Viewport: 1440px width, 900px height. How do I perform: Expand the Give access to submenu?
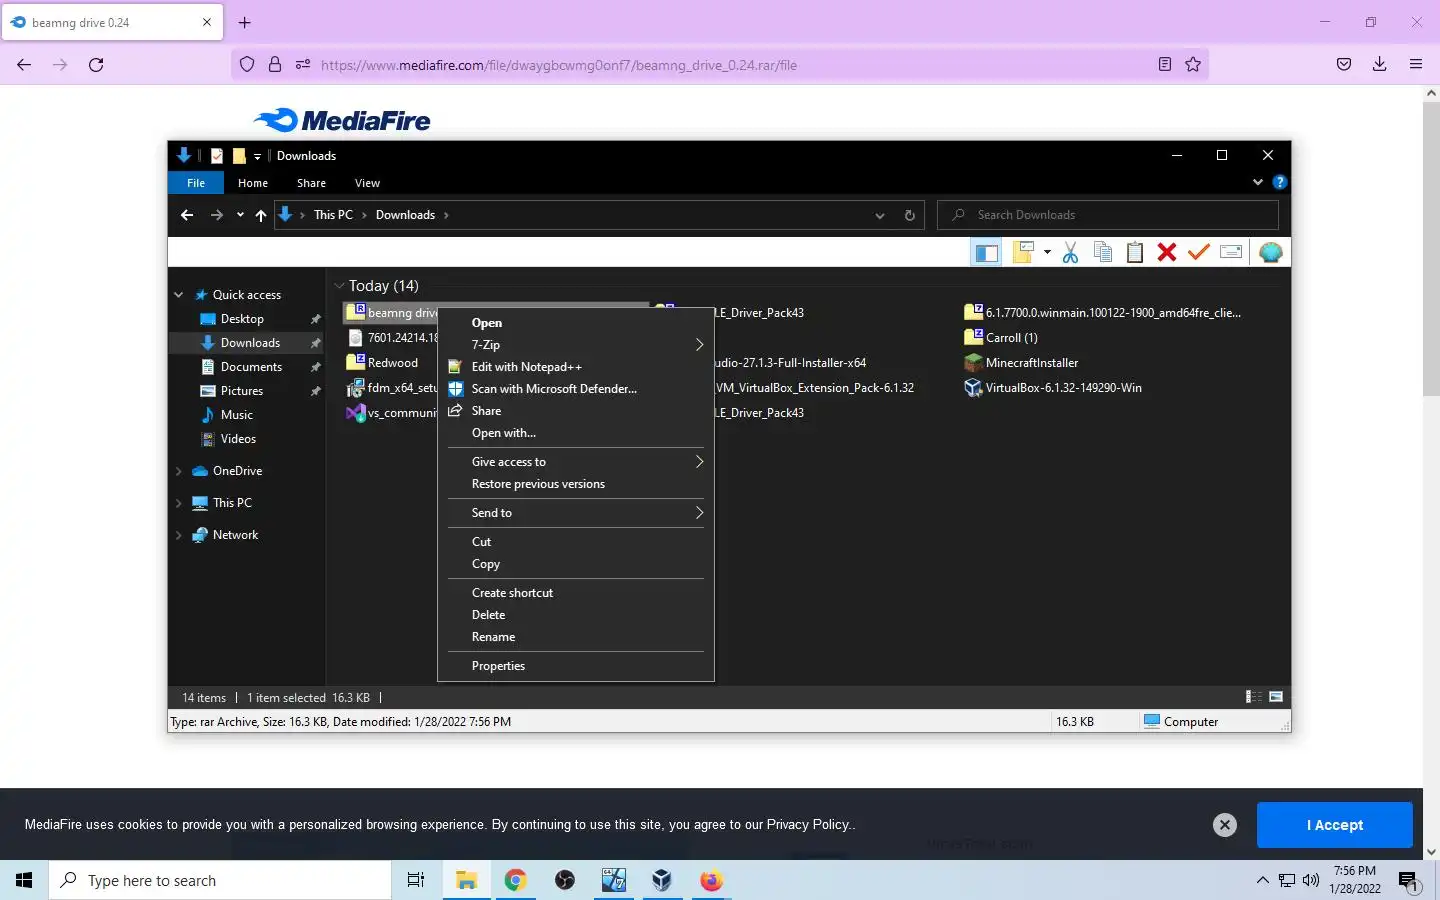[699, 462]
